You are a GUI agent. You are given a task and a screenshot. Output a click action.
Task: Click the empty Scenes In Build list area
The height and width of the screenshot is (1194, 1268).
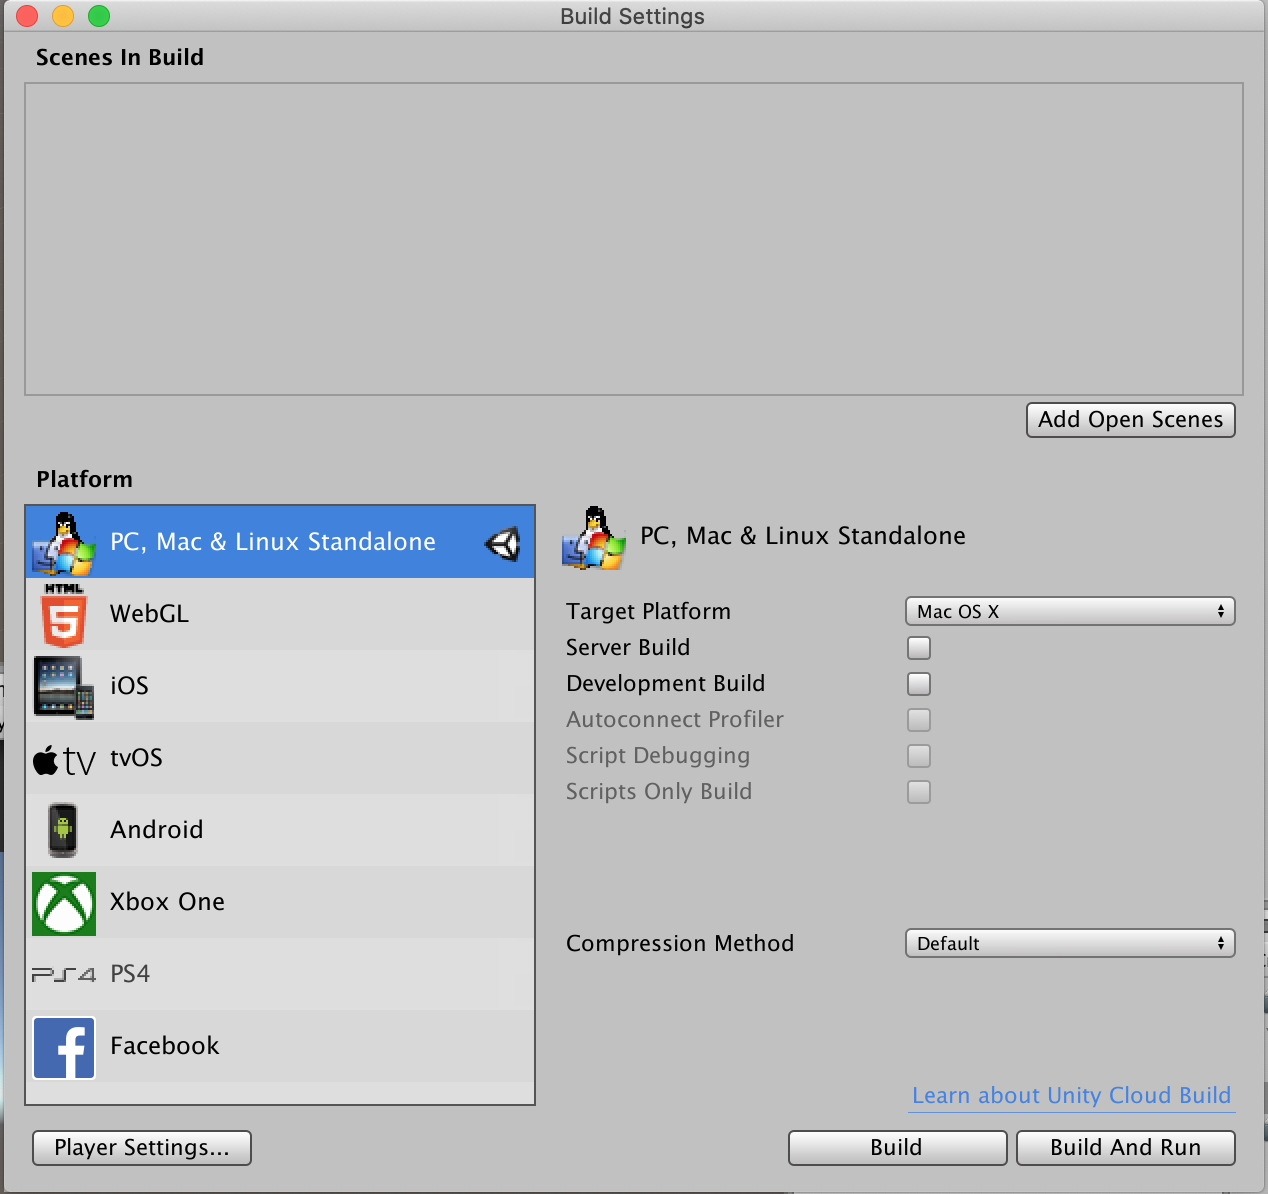pos(634,239)
